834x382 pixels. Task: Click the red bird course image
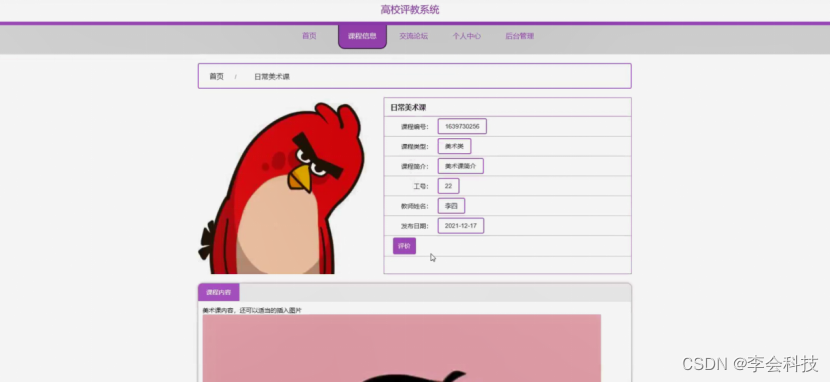(x=281, y=187)
